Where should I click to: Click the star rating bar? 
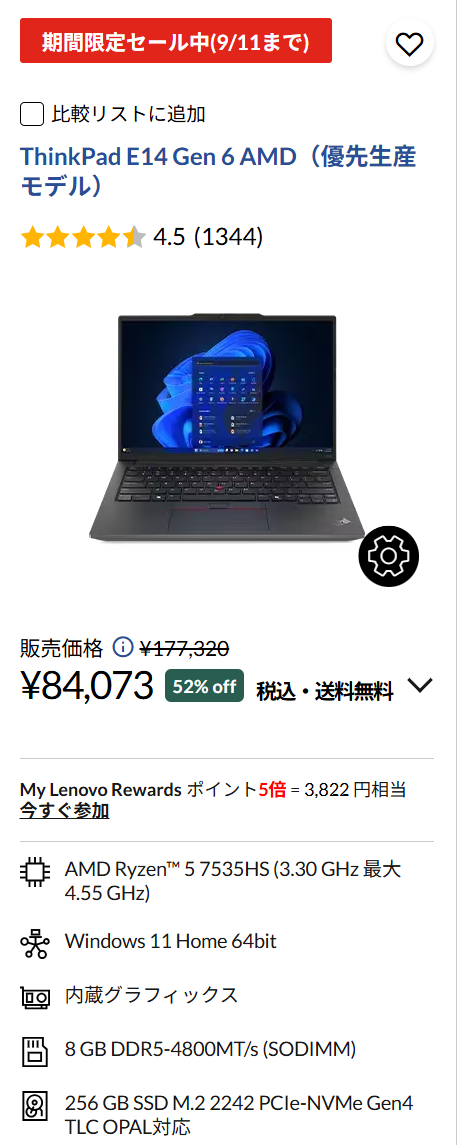point(83,237)
